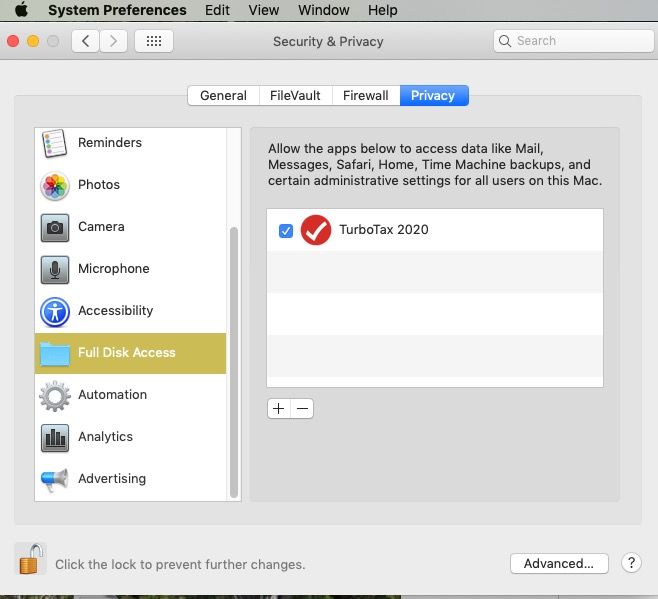
Task: Select the Camera label in the list
Action: (101, 227)
